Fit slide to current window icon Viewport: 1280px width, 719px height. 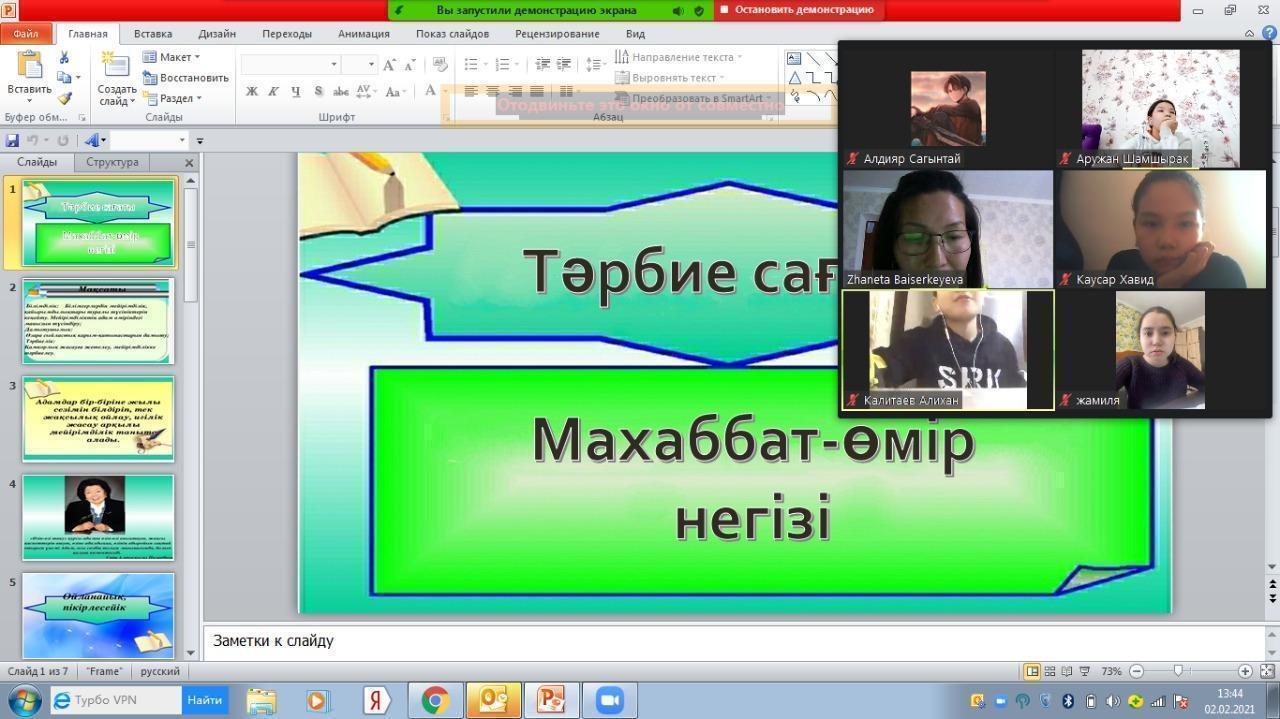[1267, 671]
